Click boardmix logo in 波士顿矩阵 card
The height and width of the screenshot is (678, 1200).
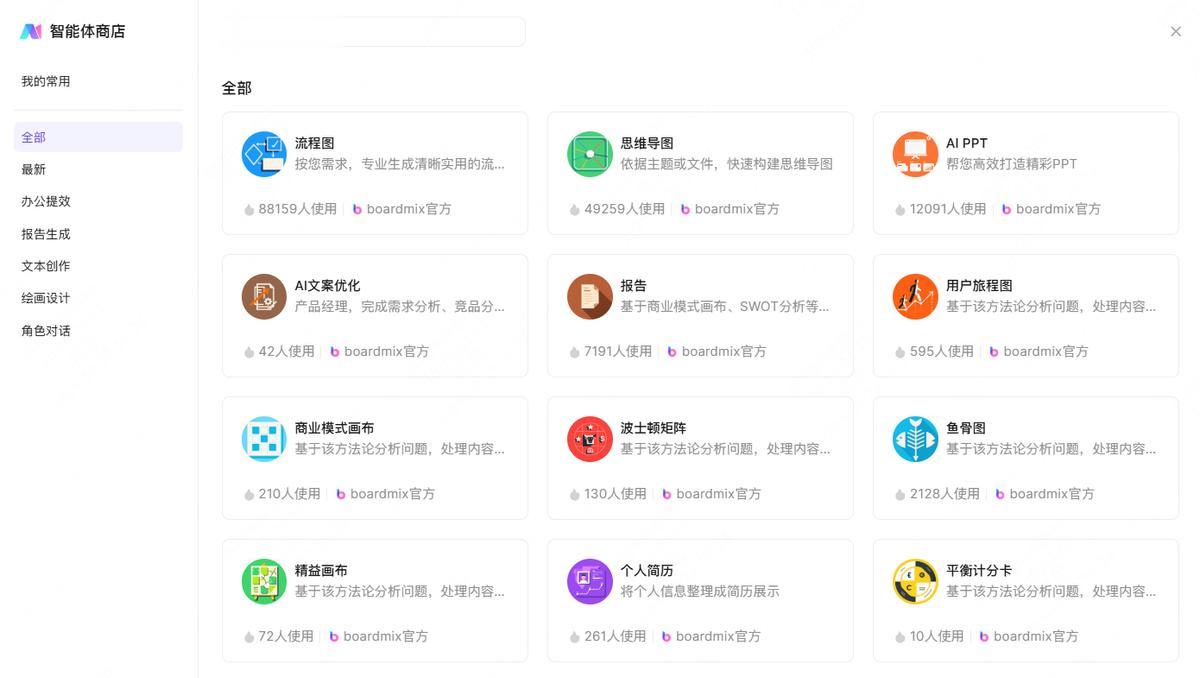(x=667, y=494)
